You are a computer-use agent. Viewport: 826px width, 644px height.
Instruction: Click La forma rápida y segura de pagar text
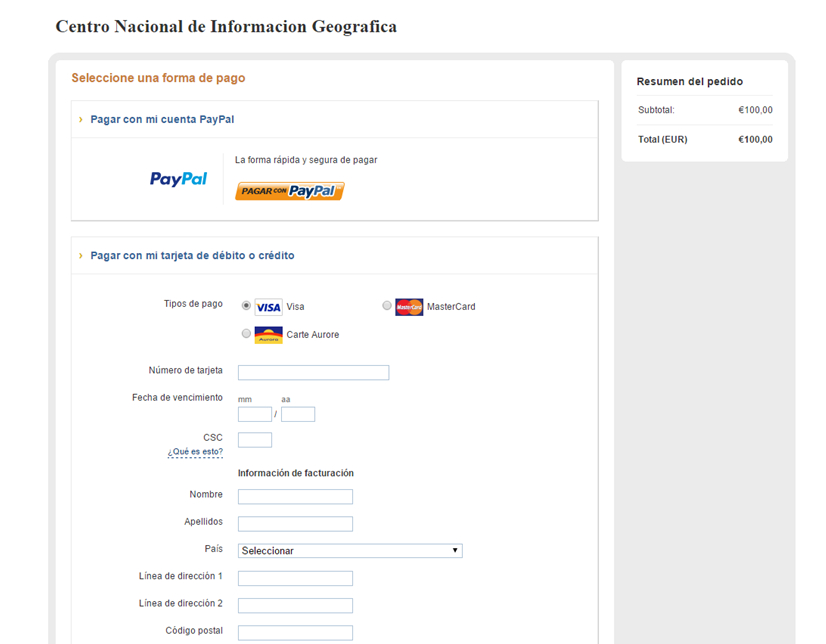click(x=306, y=160)
